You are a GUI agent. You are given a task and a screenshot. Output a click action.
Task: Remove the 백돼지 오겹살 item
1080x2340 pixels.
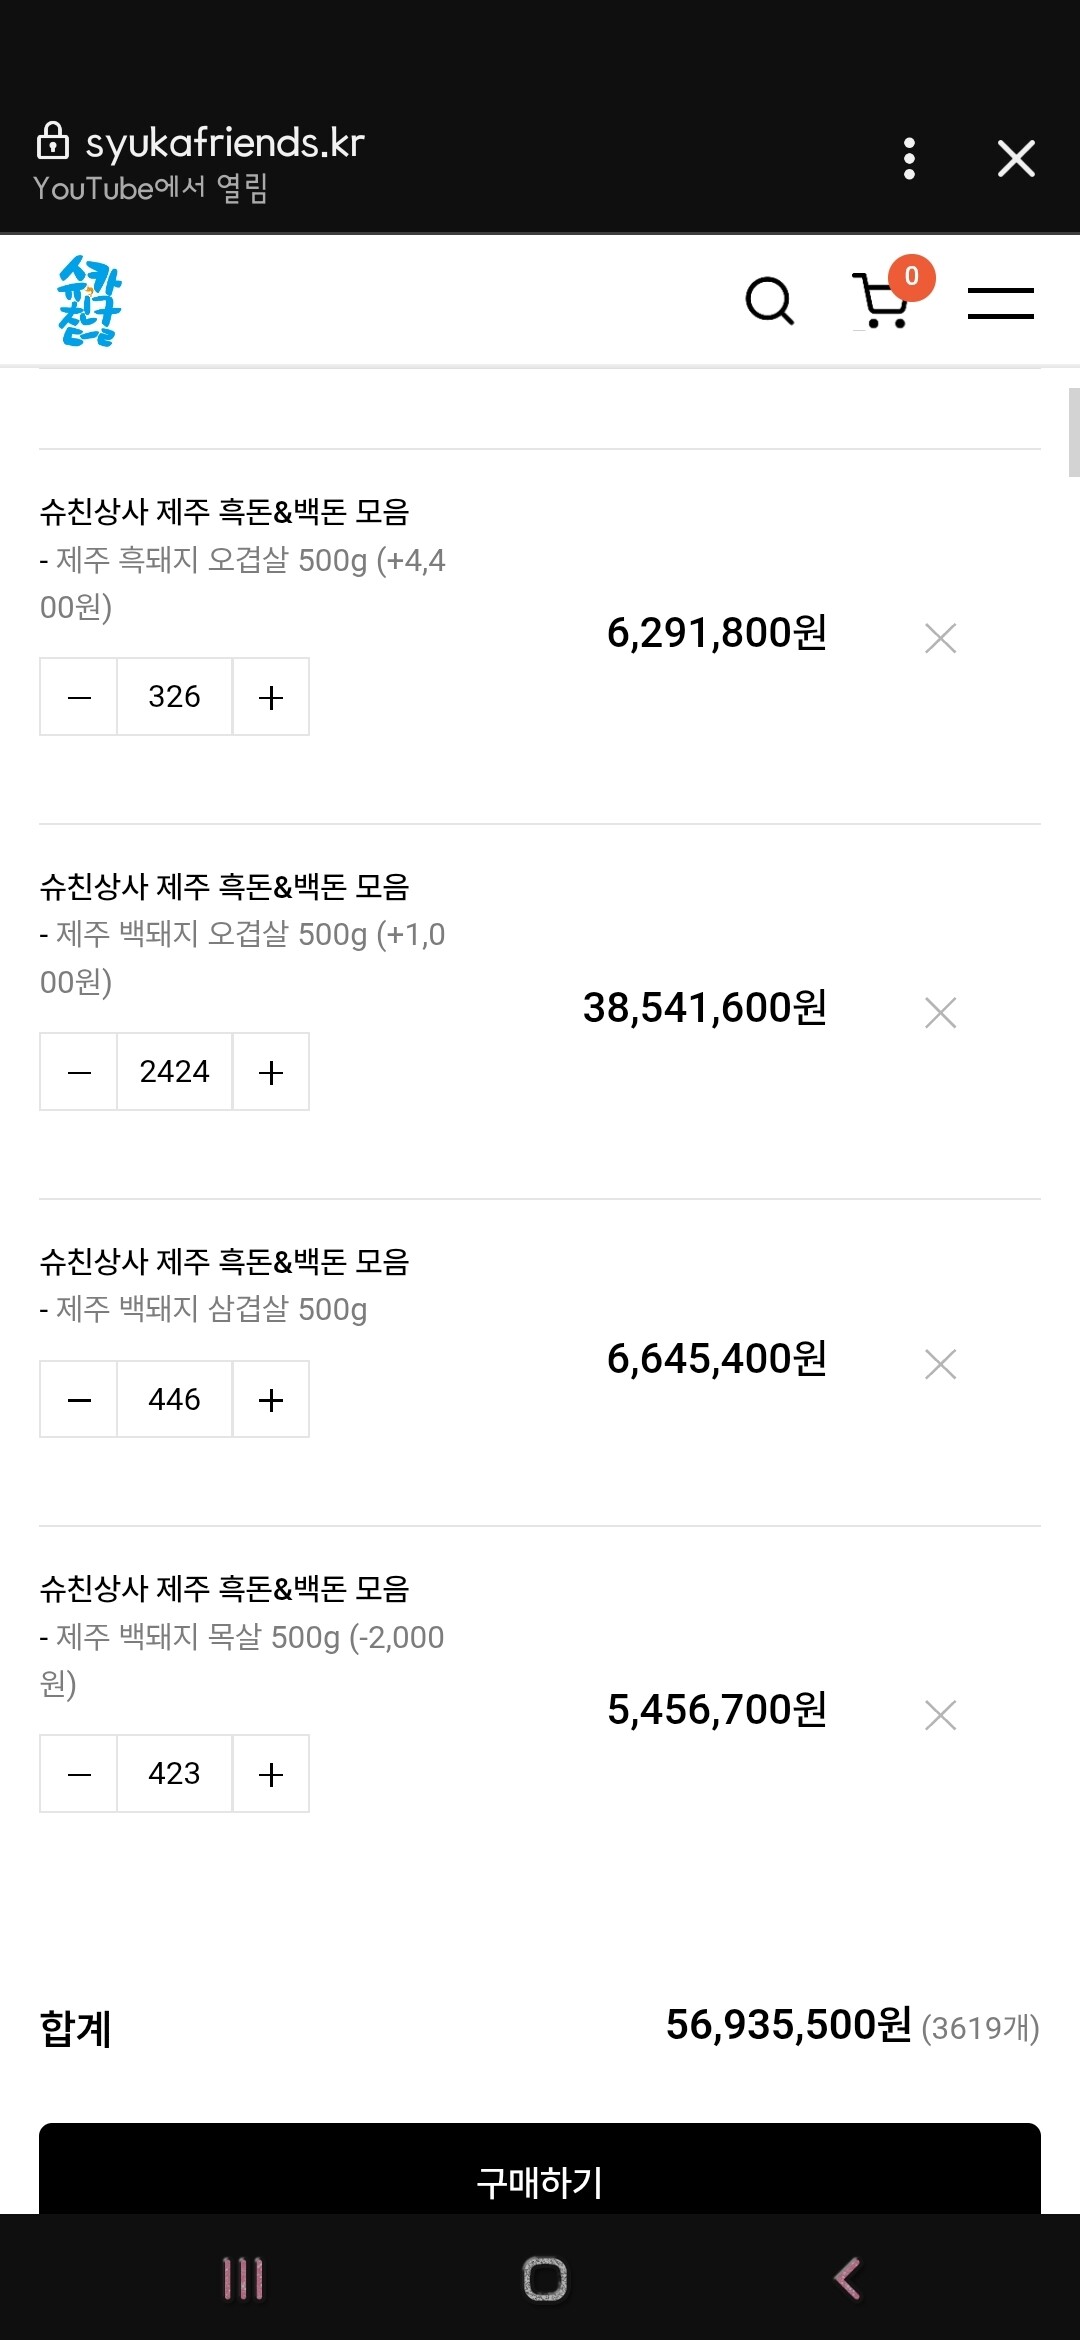[x=941, y=1013]
